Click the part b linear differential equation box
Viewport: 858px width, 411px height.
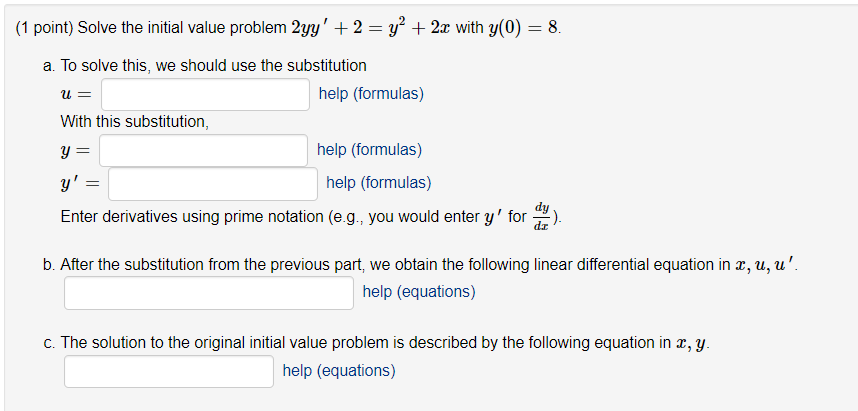click(x=209, y=293)
